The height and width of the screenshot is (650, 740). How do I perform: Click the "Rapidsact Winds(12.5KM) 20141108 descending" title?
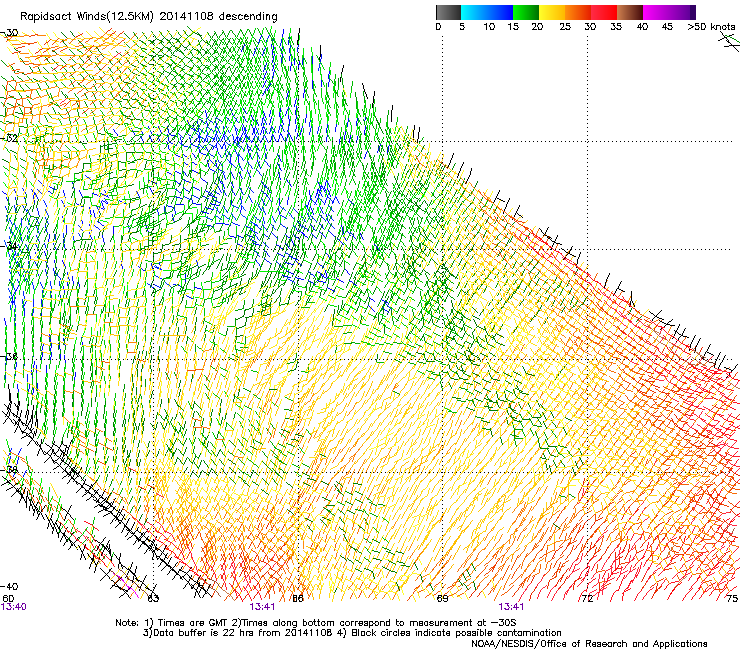pos(149,17)
